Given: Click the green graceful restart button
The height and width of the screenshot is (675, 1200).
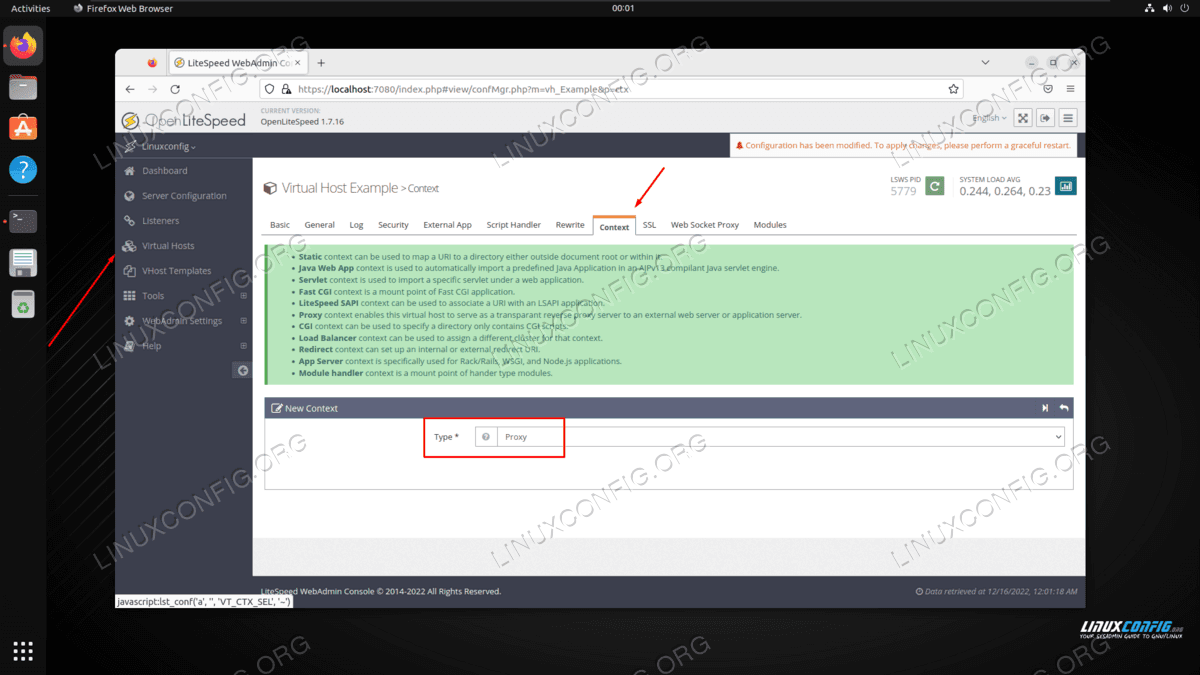Looking at the screenshot, I should pos(934,186).
